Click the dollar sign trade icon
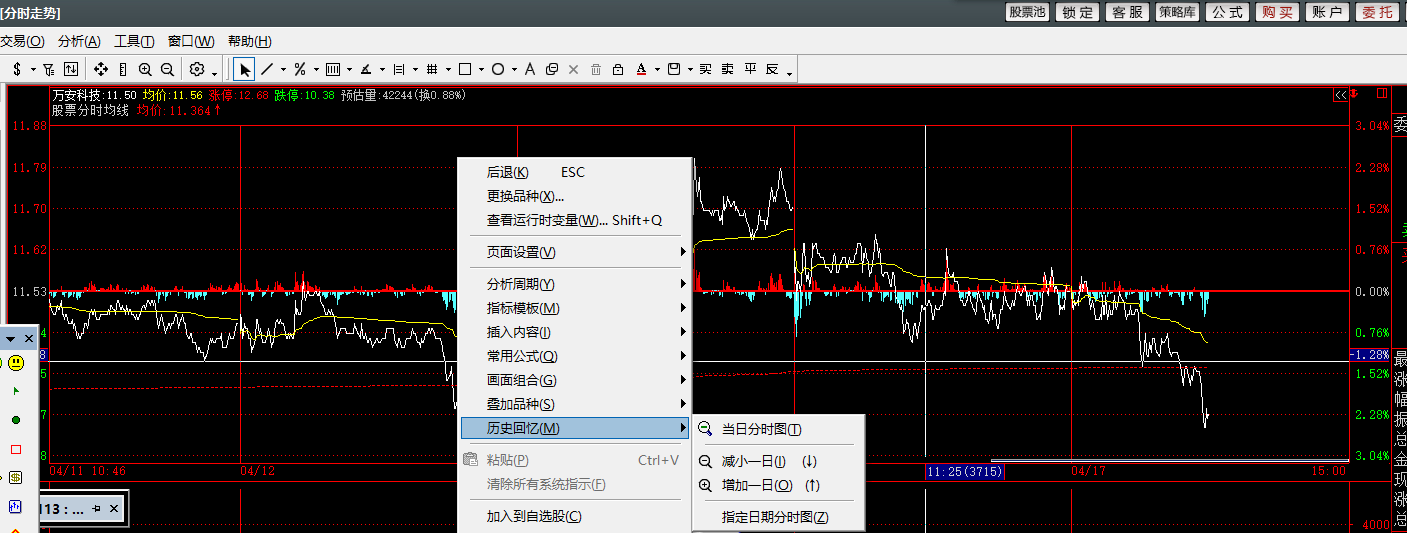The width and height of the screenshot is (1407, 533). click(x=17, y=69)
